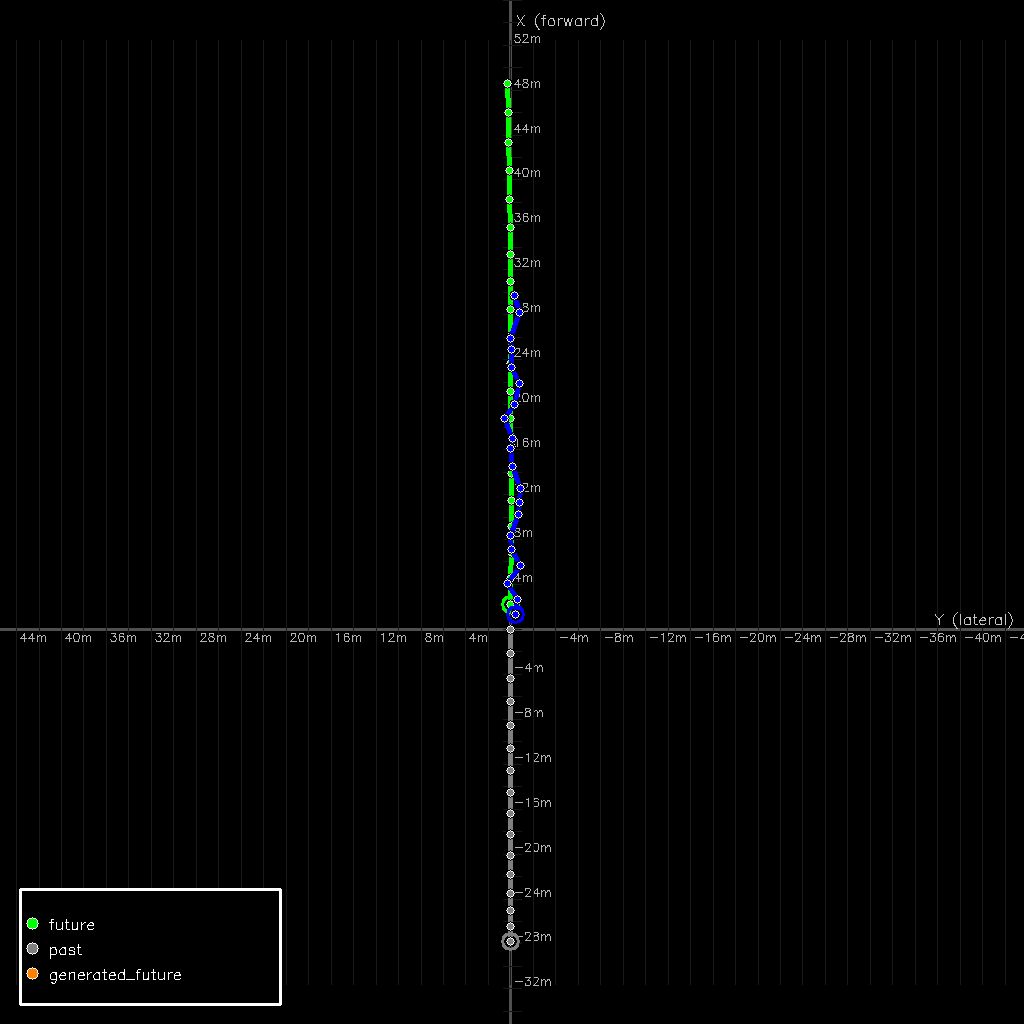Click the 28m label on the lateral axis
Screen dimensions: 1024x1024
(x=213, y=637)
